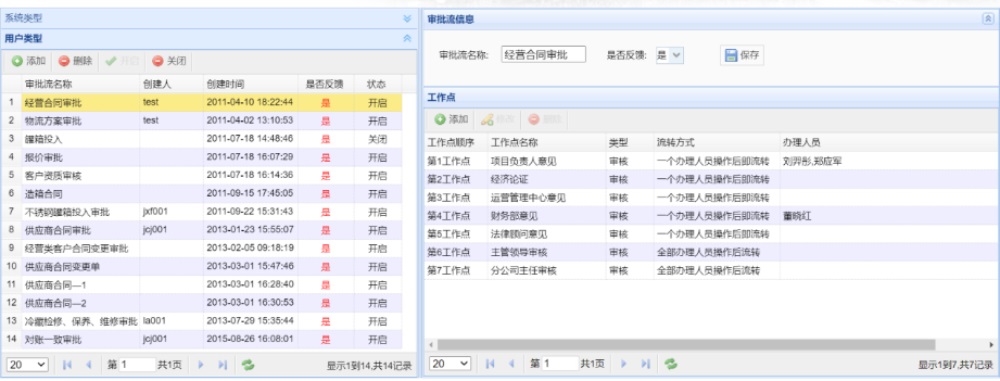Sort by the 状态 column header

[x=378, y=84]
